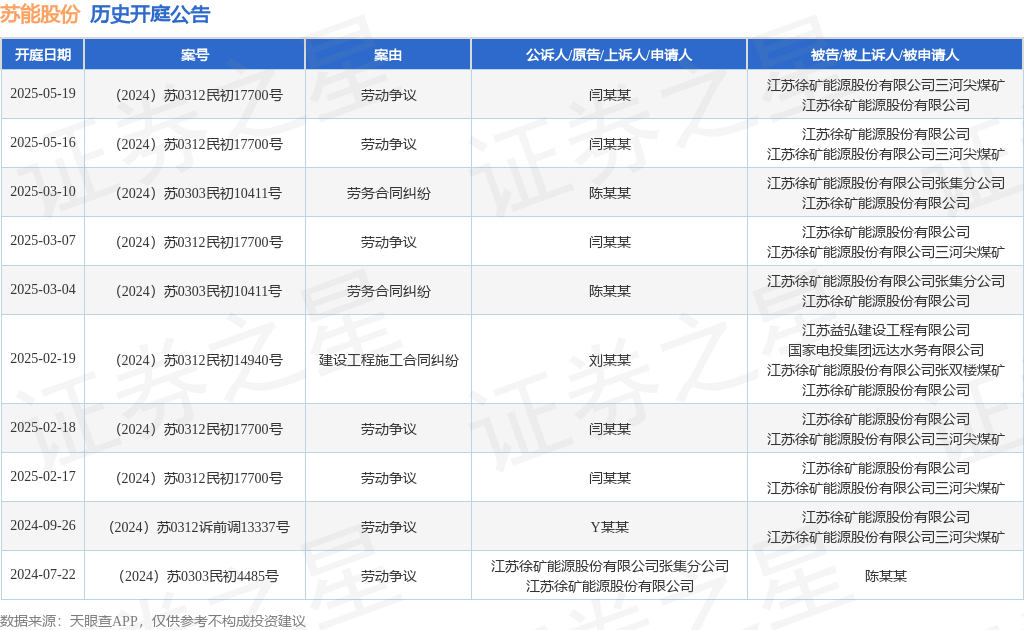Click 劳务合同纠纷 in the 2025-03-04 row
This screenshot has width=1024, height=630.
tap(389, 291)
